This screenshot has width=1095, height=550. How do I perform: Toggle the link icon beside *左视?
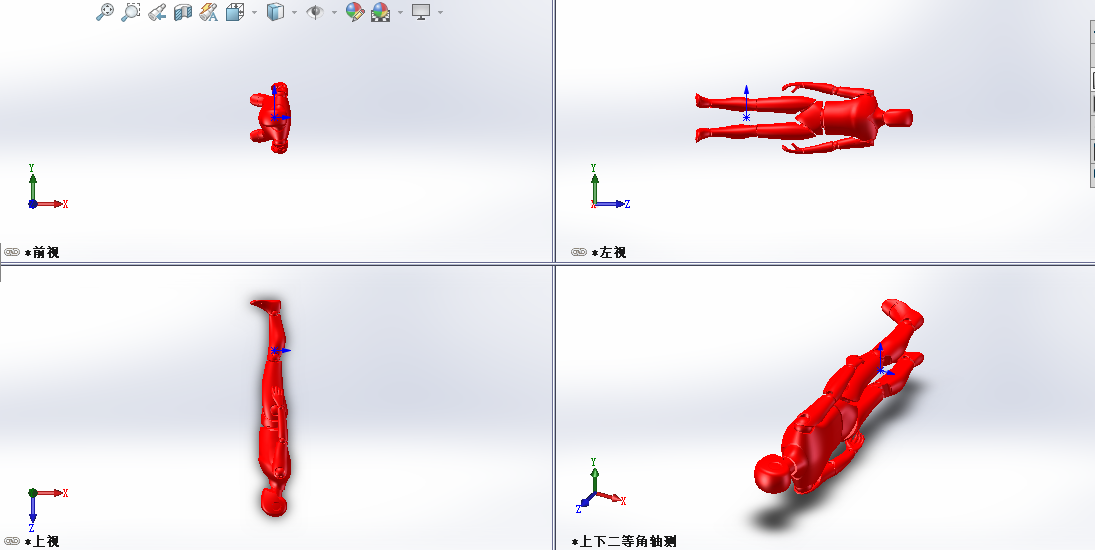point(578,253)
